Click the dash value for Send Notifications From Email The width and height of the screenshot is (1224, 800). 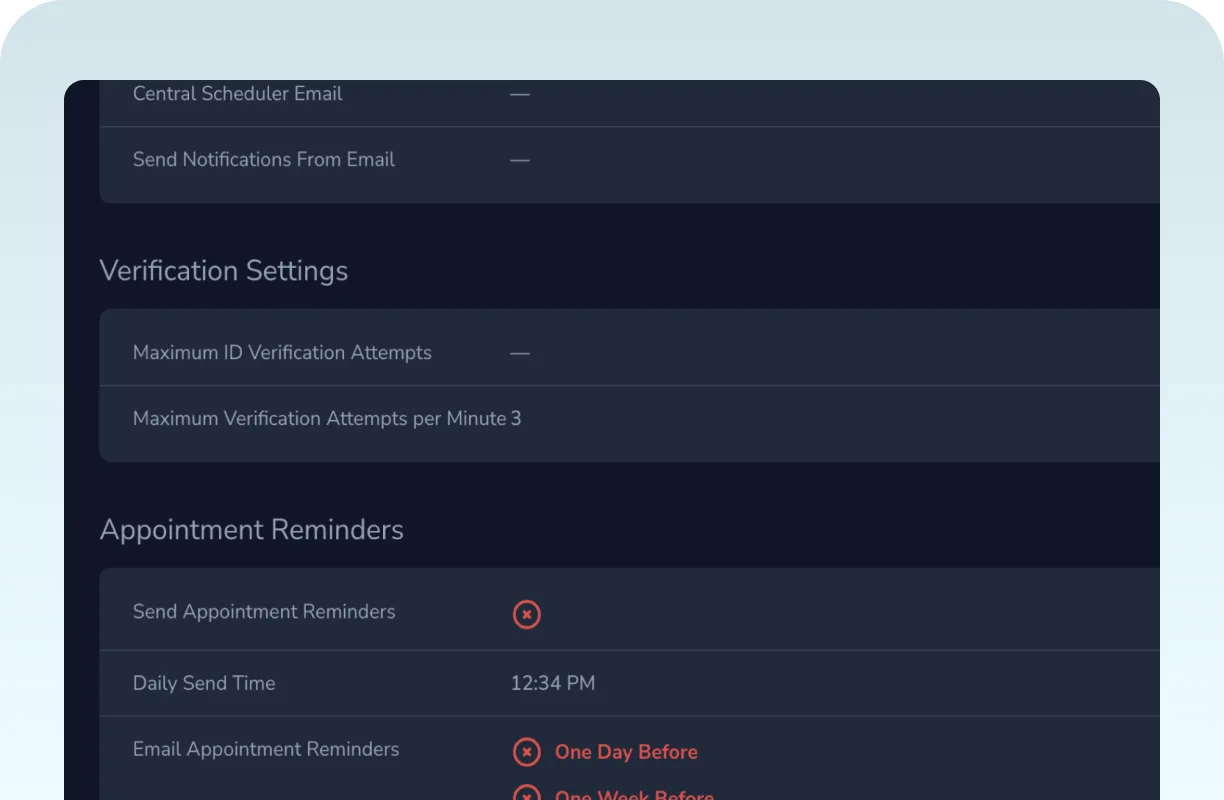[x=520, y=160]
